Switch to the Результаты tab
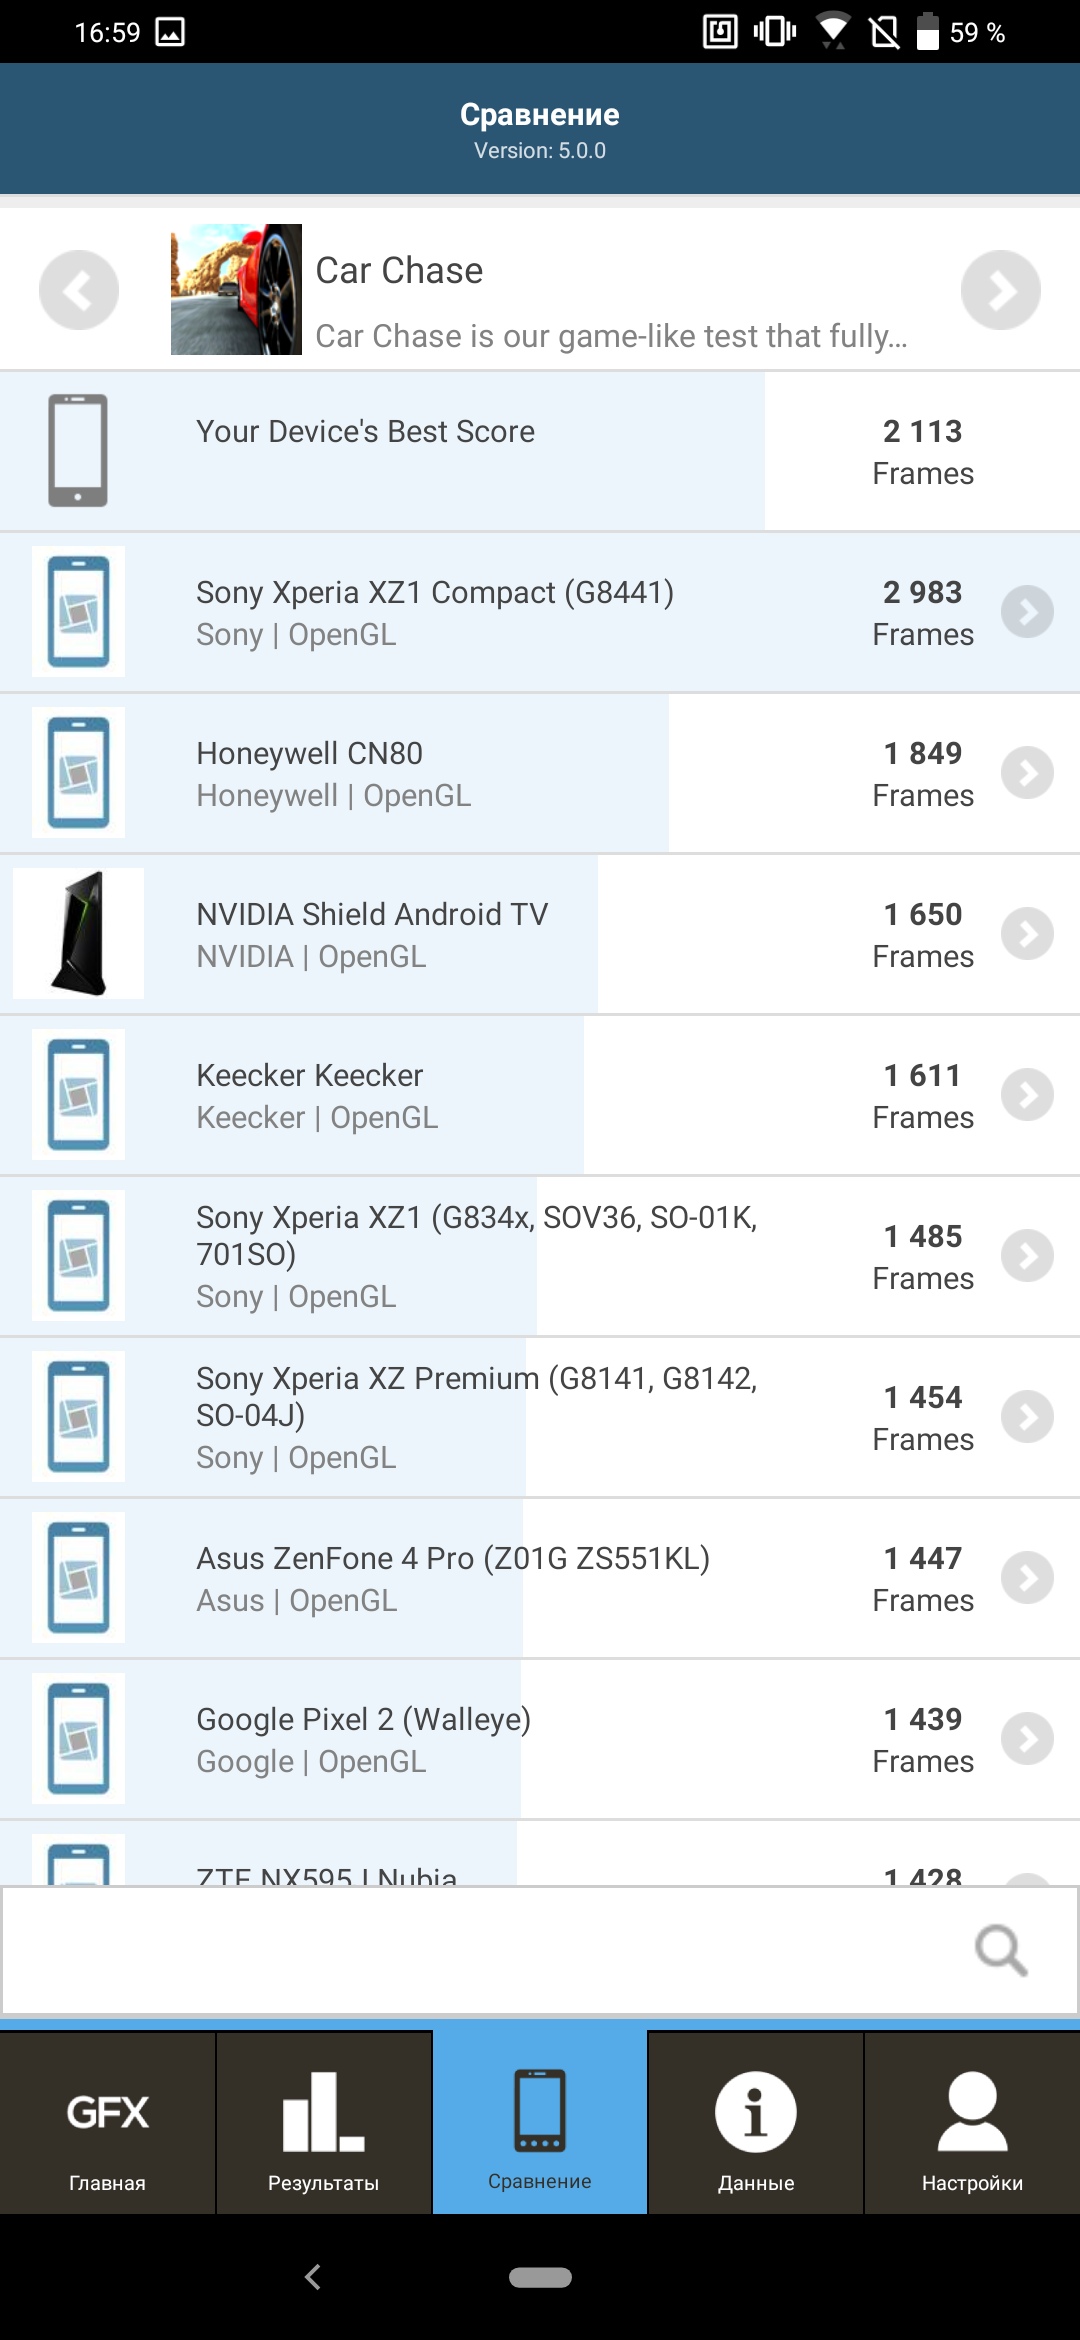This screenshot has height=2340, width=1080. pos(324,2124)
